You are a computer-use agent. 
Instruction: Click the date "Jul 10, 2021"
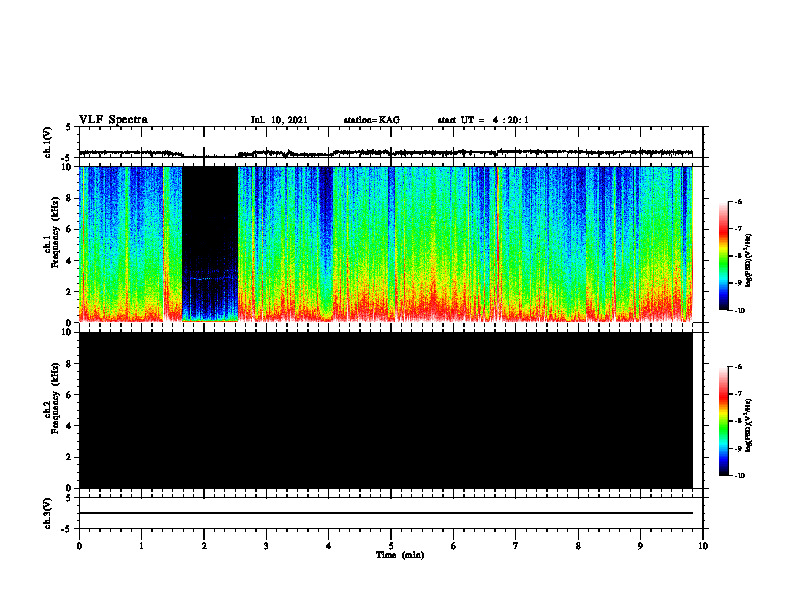point(279,120)
